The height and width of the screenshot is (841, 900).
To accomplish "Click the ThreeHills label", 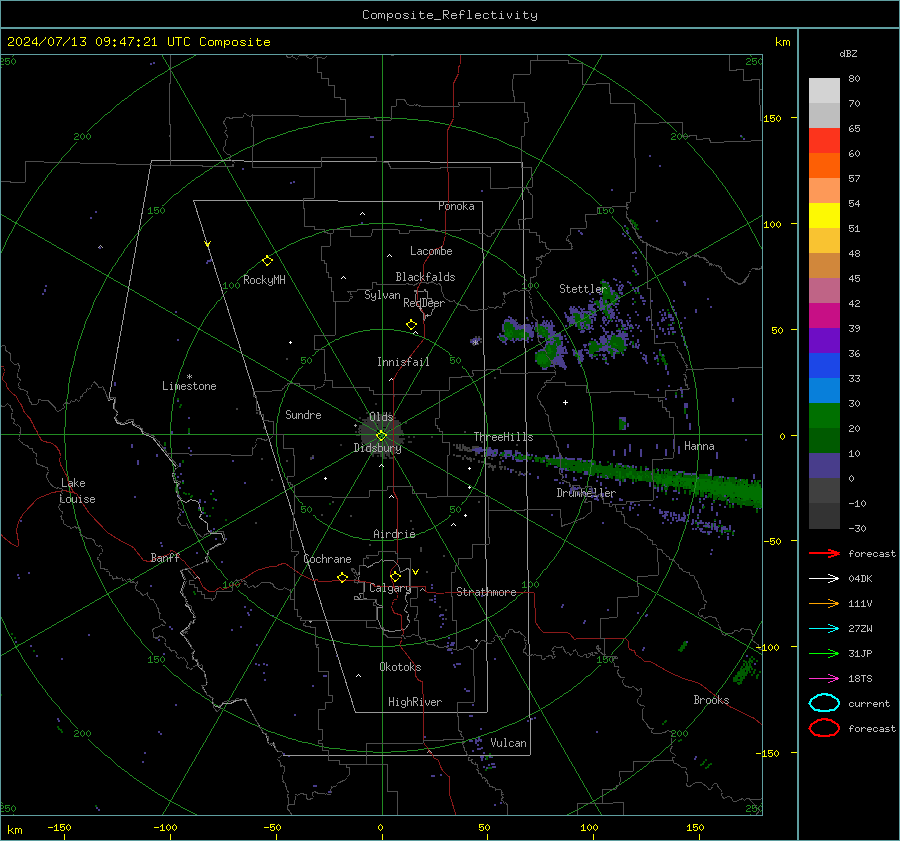I will pyautogui.click(x=503, y=437).
